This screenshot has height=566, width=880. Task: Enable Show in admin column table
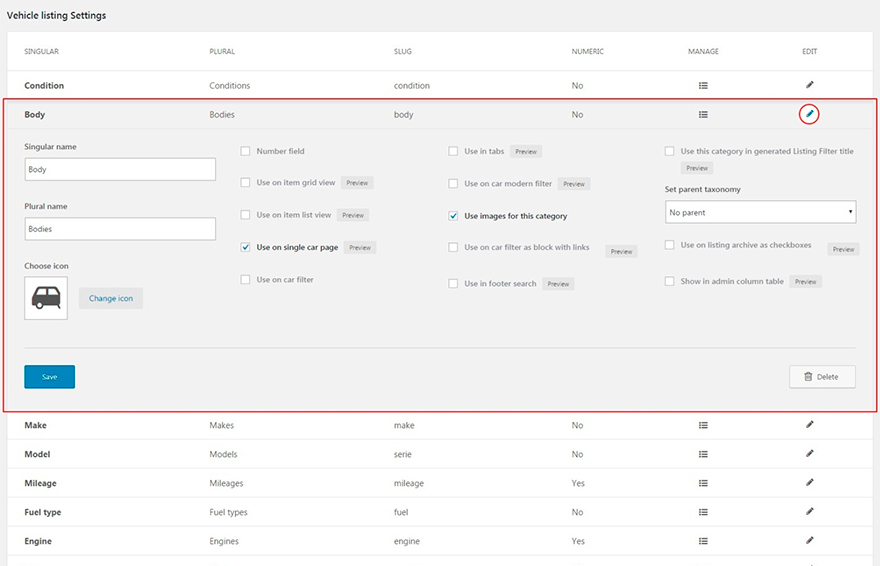click(670, 282)
